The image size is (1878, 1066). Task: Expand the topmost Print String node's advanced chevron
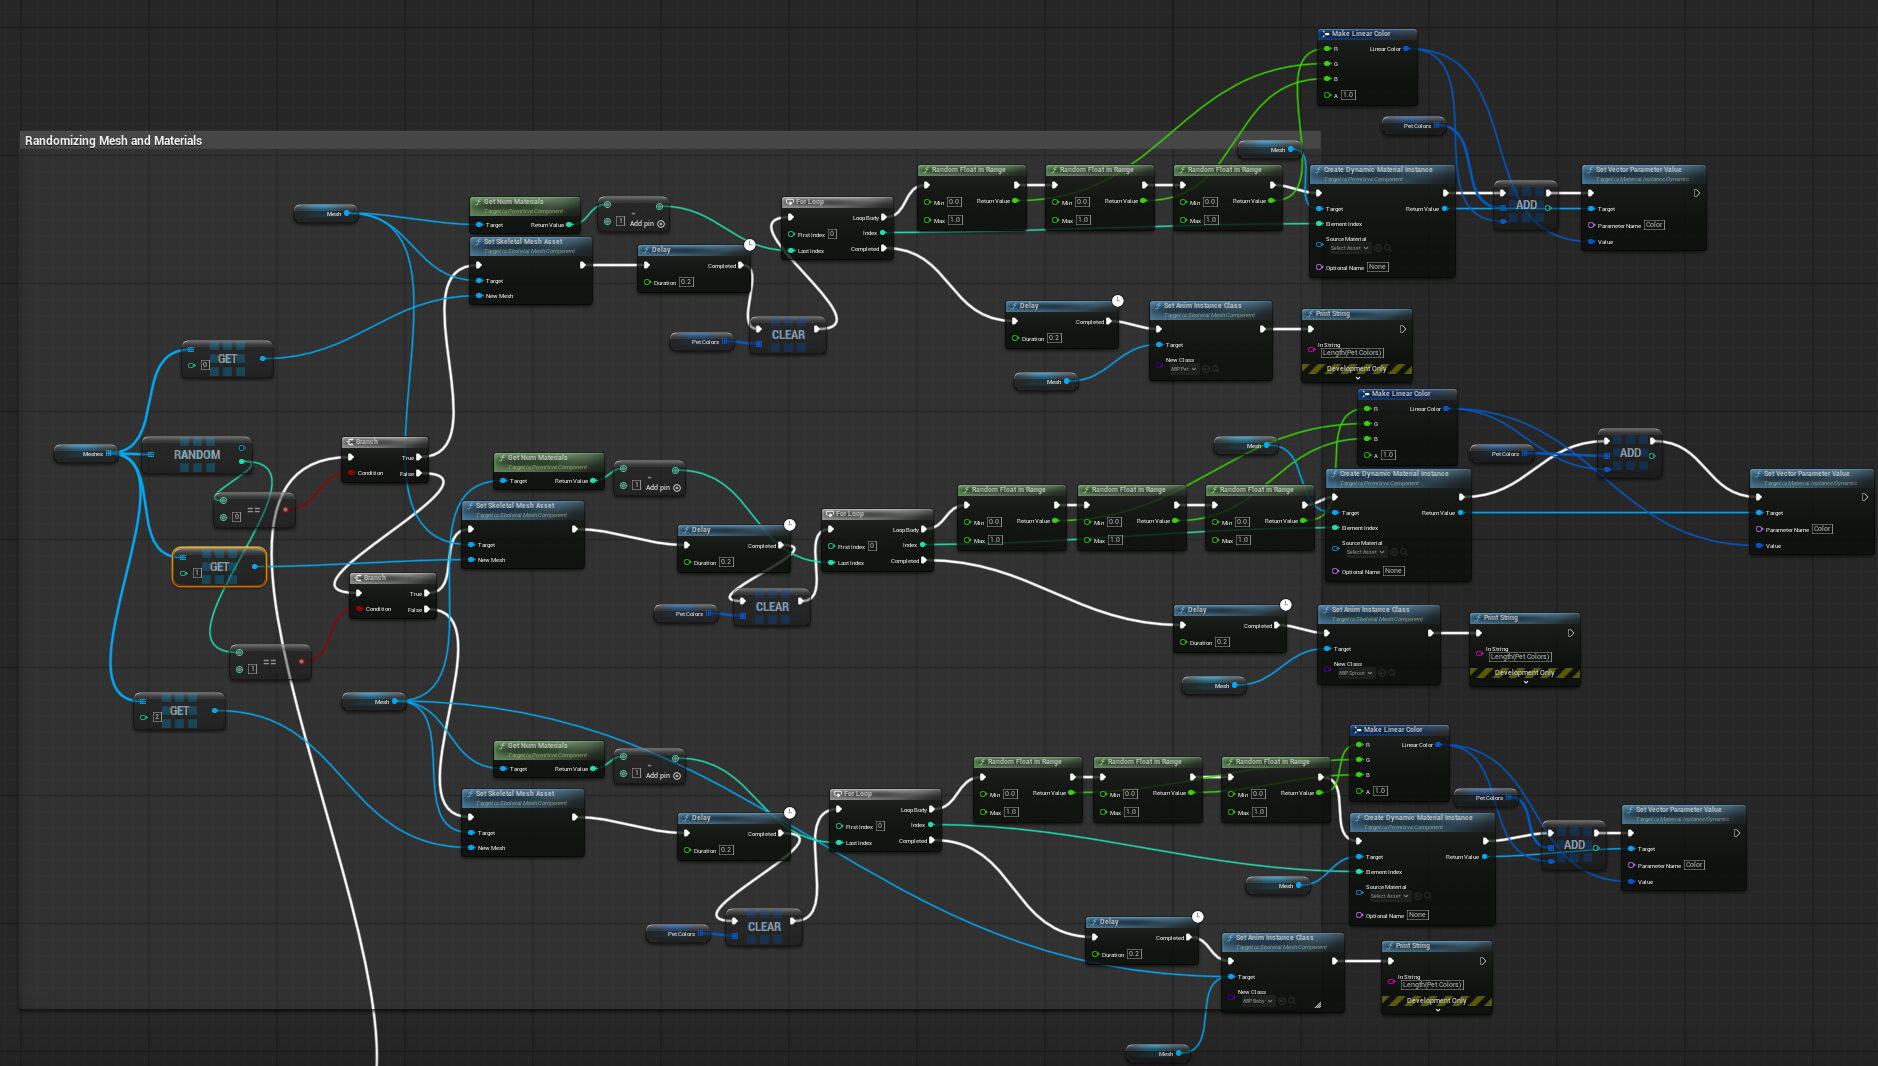[x=1357, y=379]
